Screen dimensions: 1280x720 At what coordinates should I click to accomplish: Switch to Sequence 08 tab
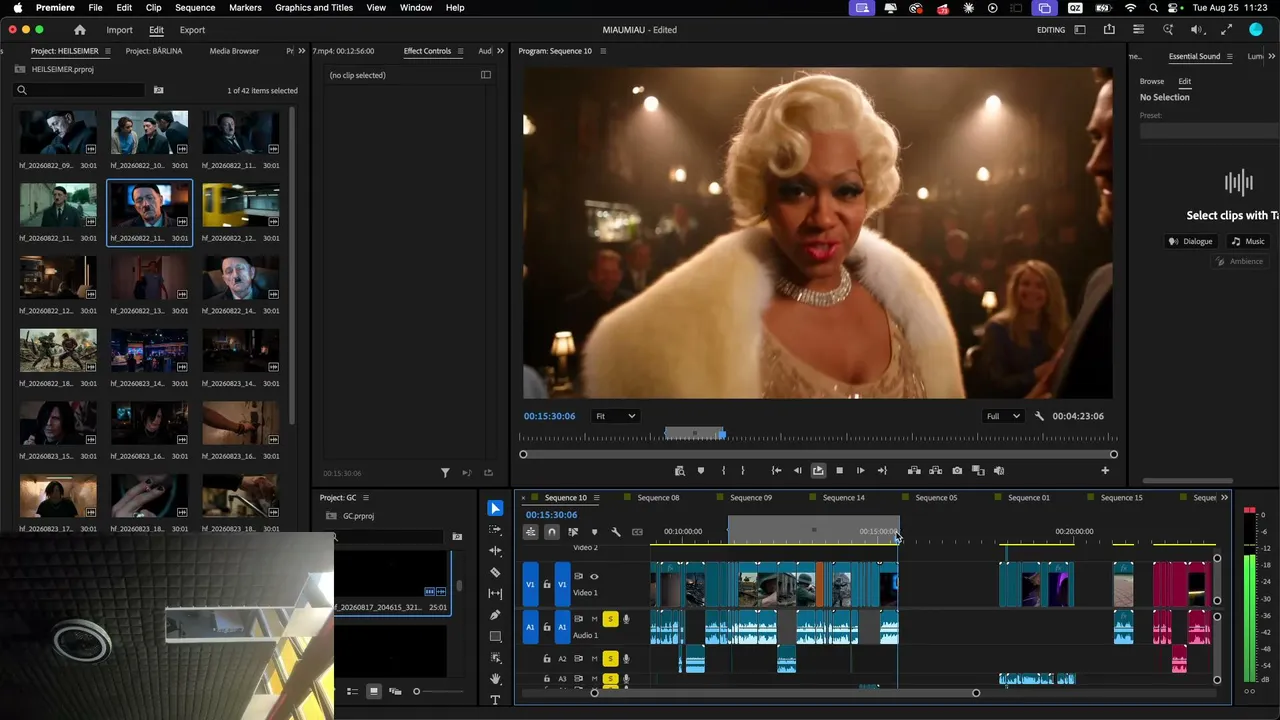click(x=658, y=498)
